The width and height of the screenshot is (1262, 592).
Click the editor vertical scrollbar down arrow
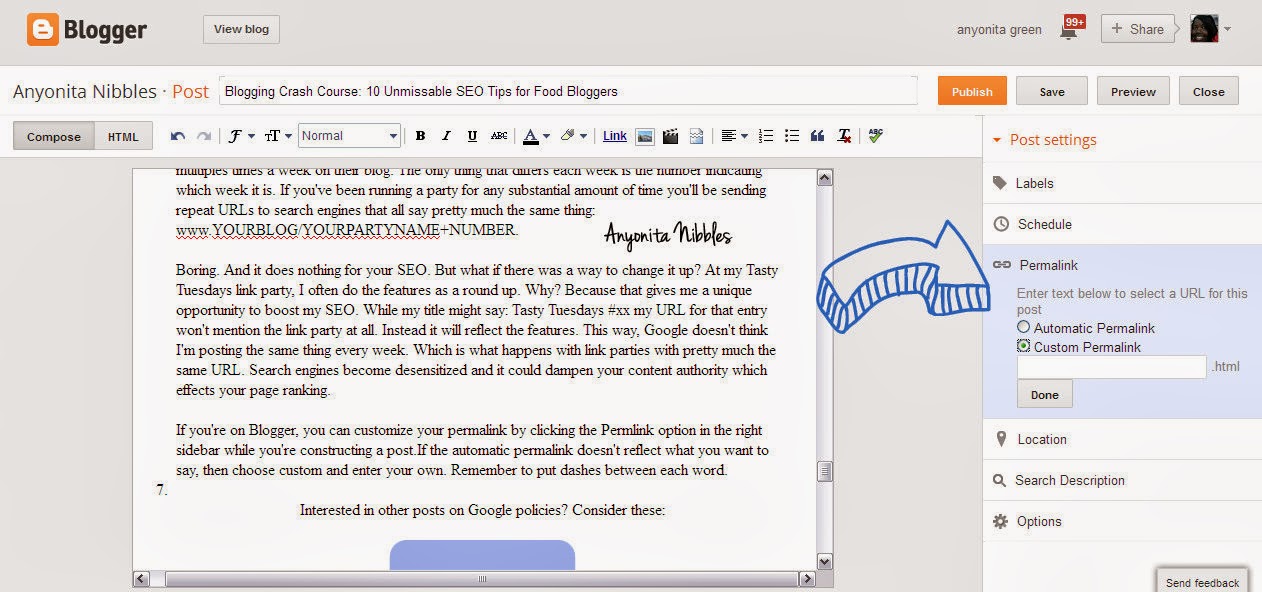(825, 561)
